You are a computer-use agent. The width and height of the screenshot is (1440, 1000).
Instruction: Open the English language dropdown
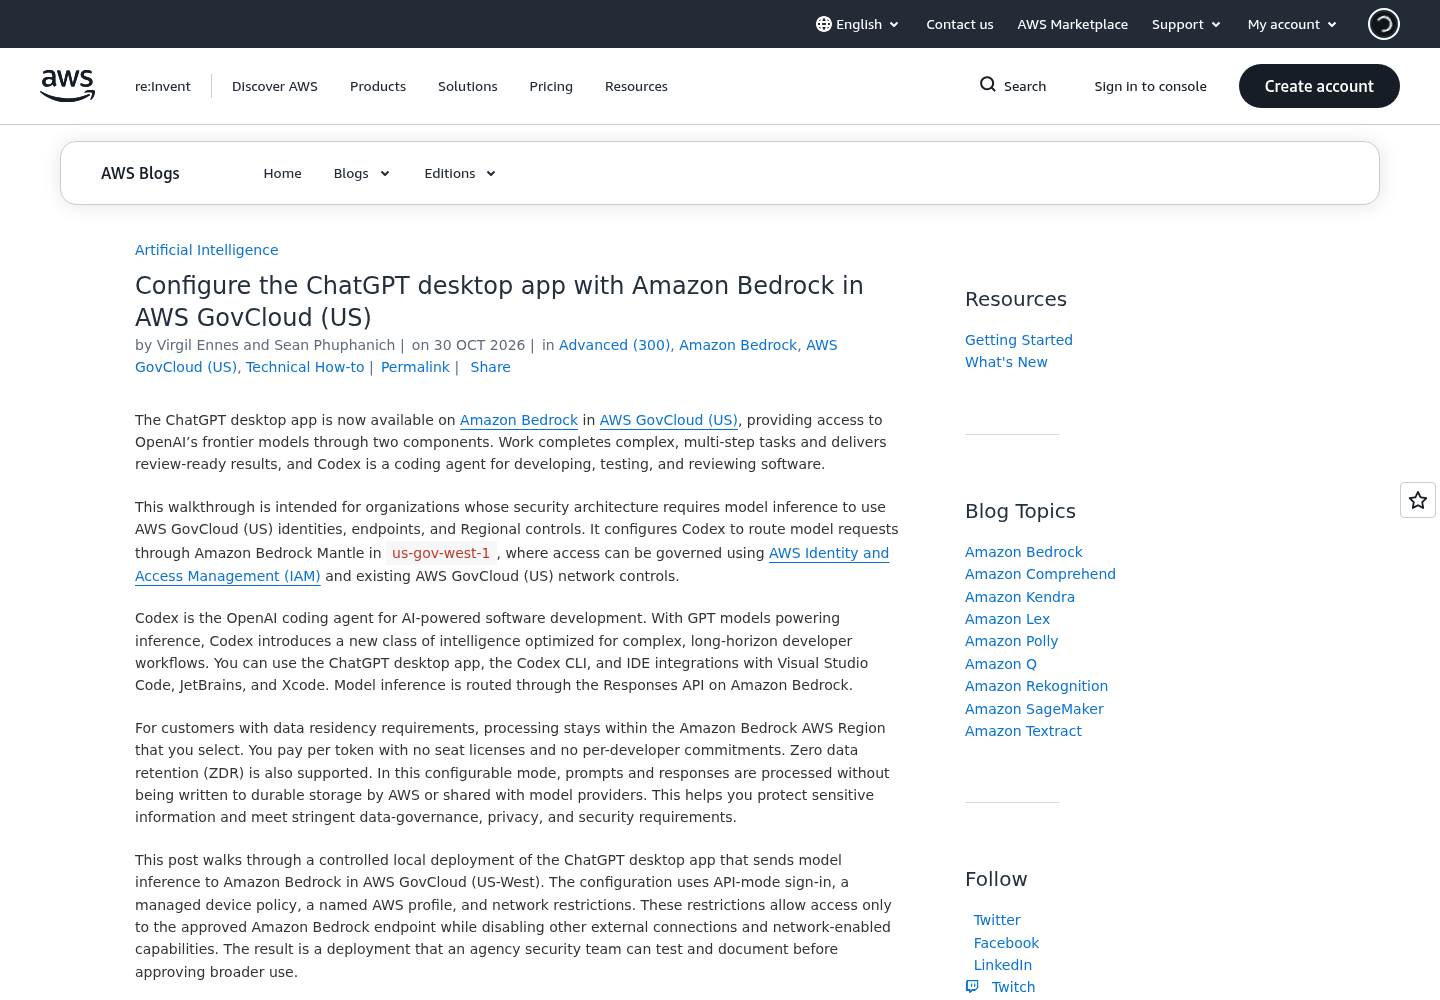point(858,24)
